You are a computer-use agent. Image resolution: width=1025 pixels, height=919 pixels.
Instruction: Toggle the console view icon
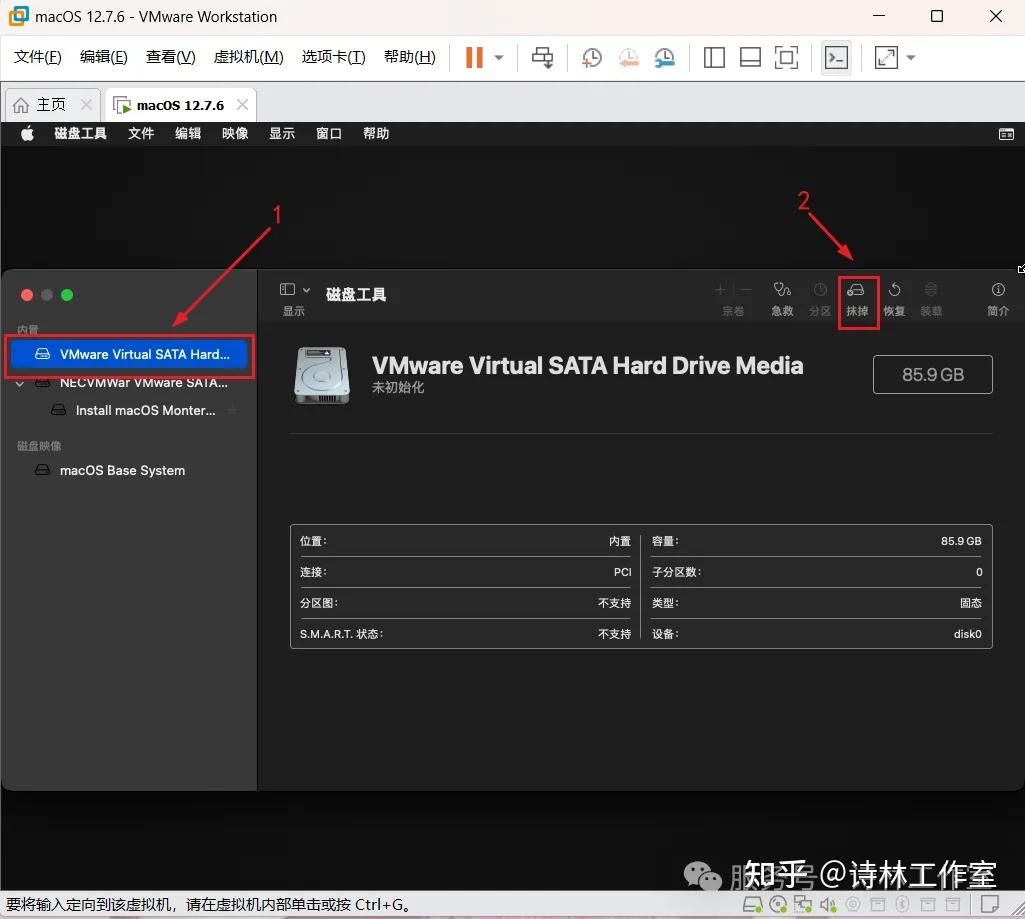(836, 58)
